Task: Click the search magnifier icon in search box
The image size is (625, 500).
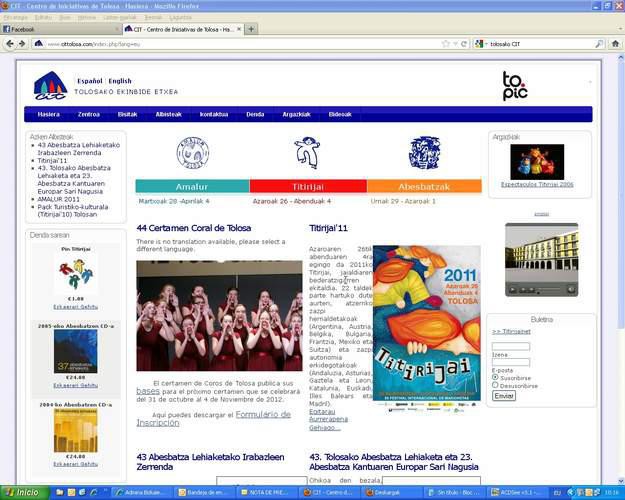Action: (x=599, y=44)
